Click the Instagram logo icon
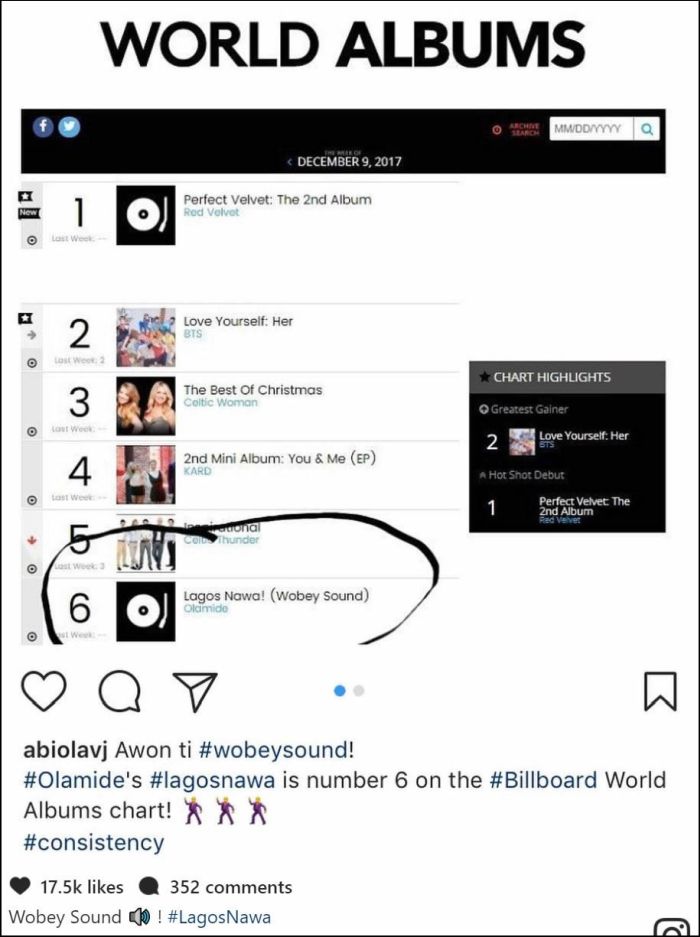Image resolution: width=700 pixels, height=937 pixels. (x=672, y=928)
